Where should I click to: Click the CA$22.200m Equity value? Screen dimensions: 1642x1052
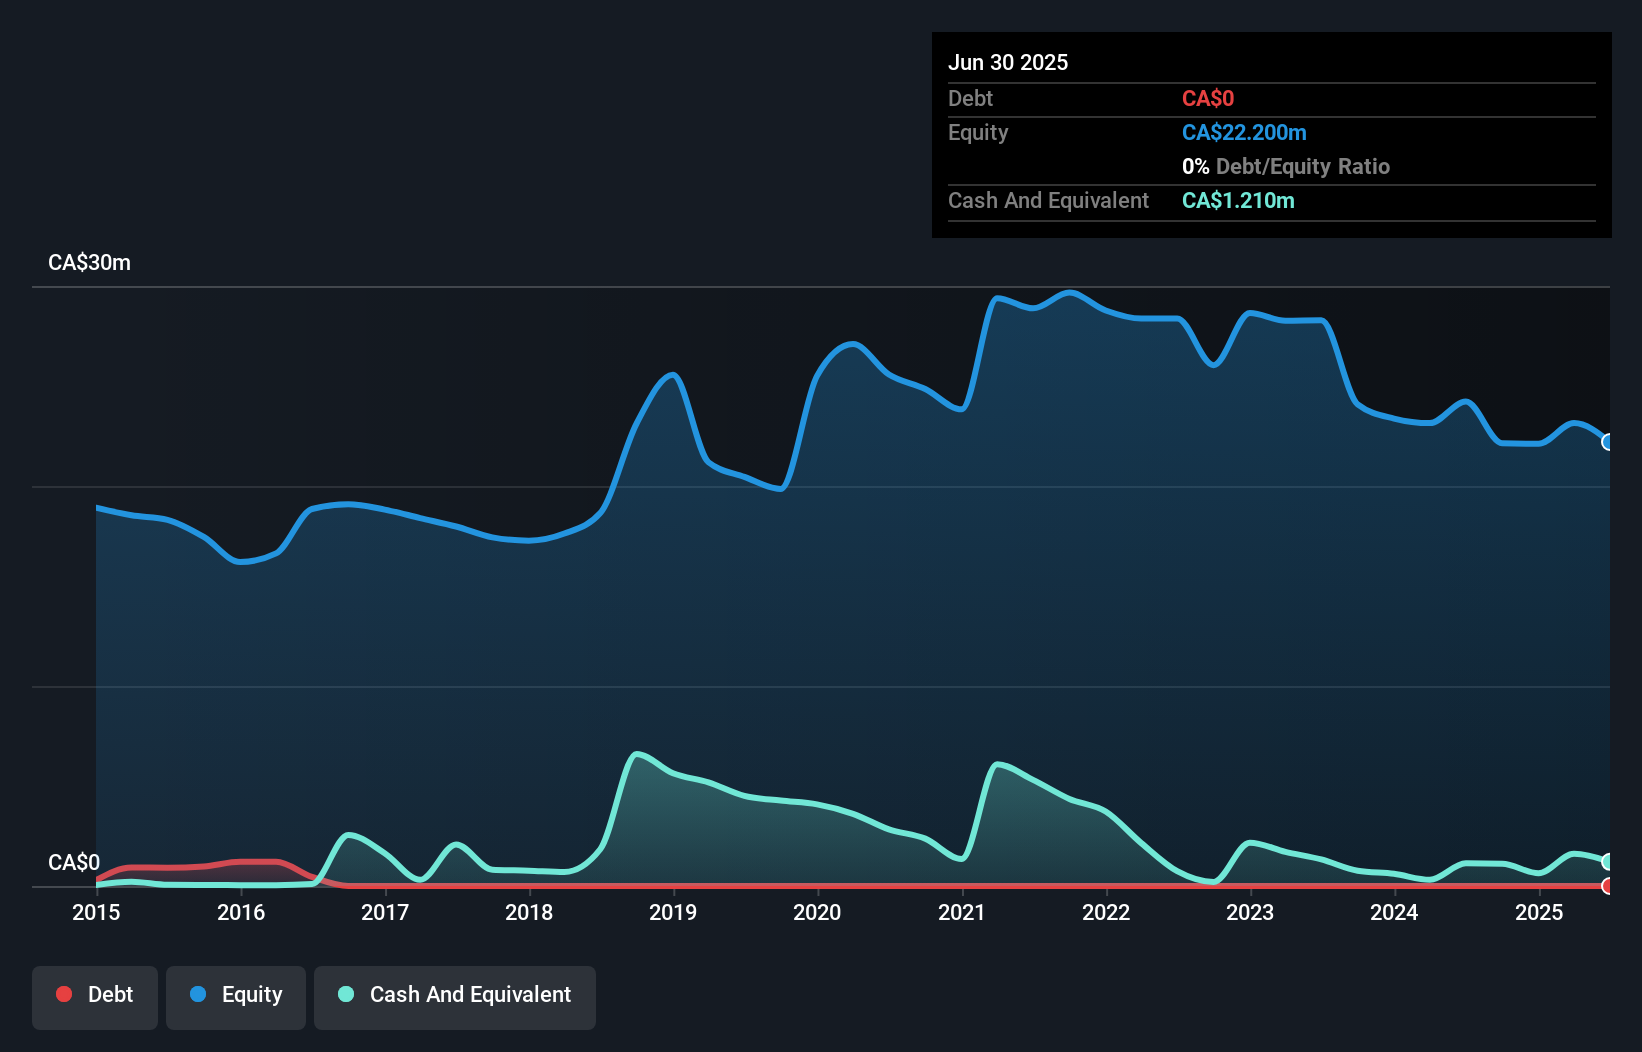1244,132
